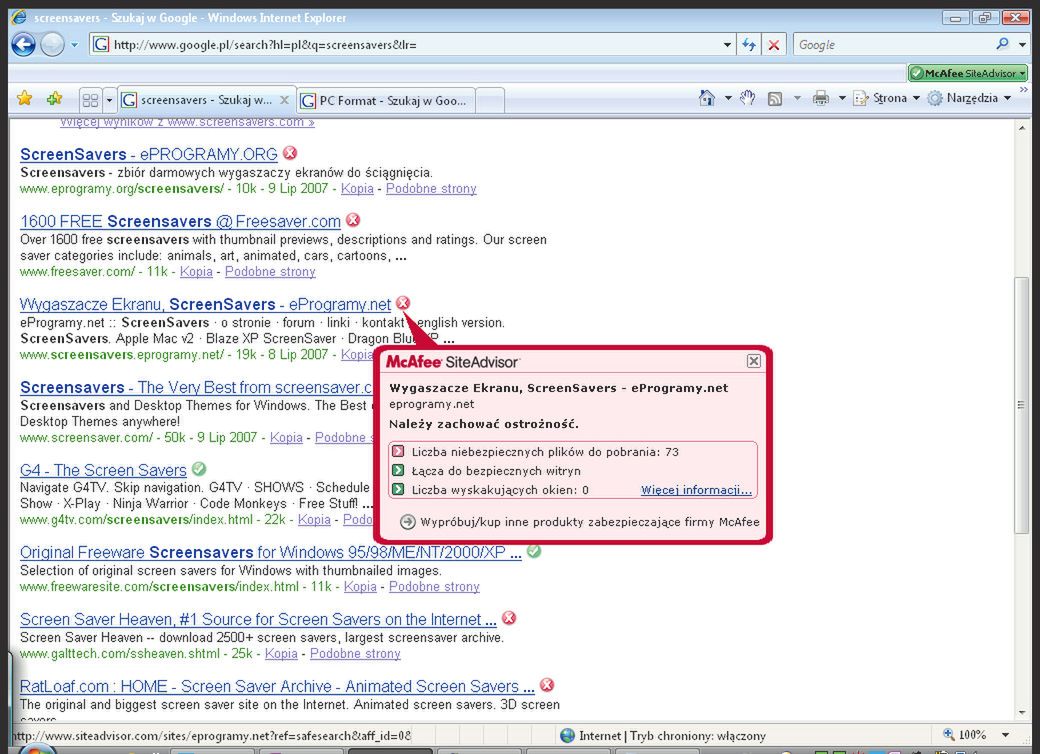
Task: Click red warning icon next to RatLoaf.com
Action: (547, 685)
